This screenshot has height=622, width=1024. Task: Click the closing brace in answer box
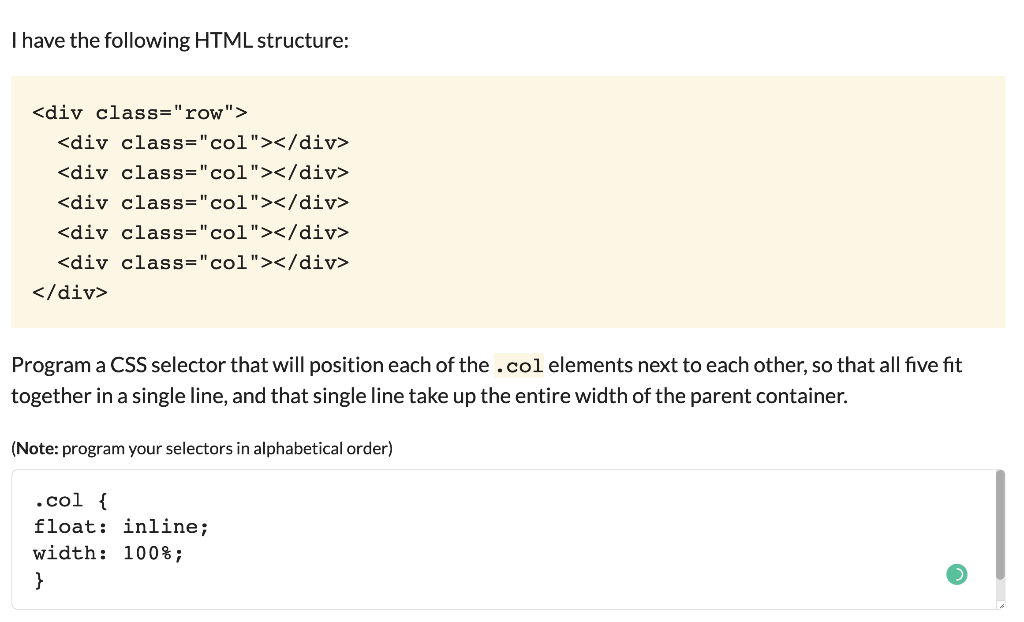[39, 580]
